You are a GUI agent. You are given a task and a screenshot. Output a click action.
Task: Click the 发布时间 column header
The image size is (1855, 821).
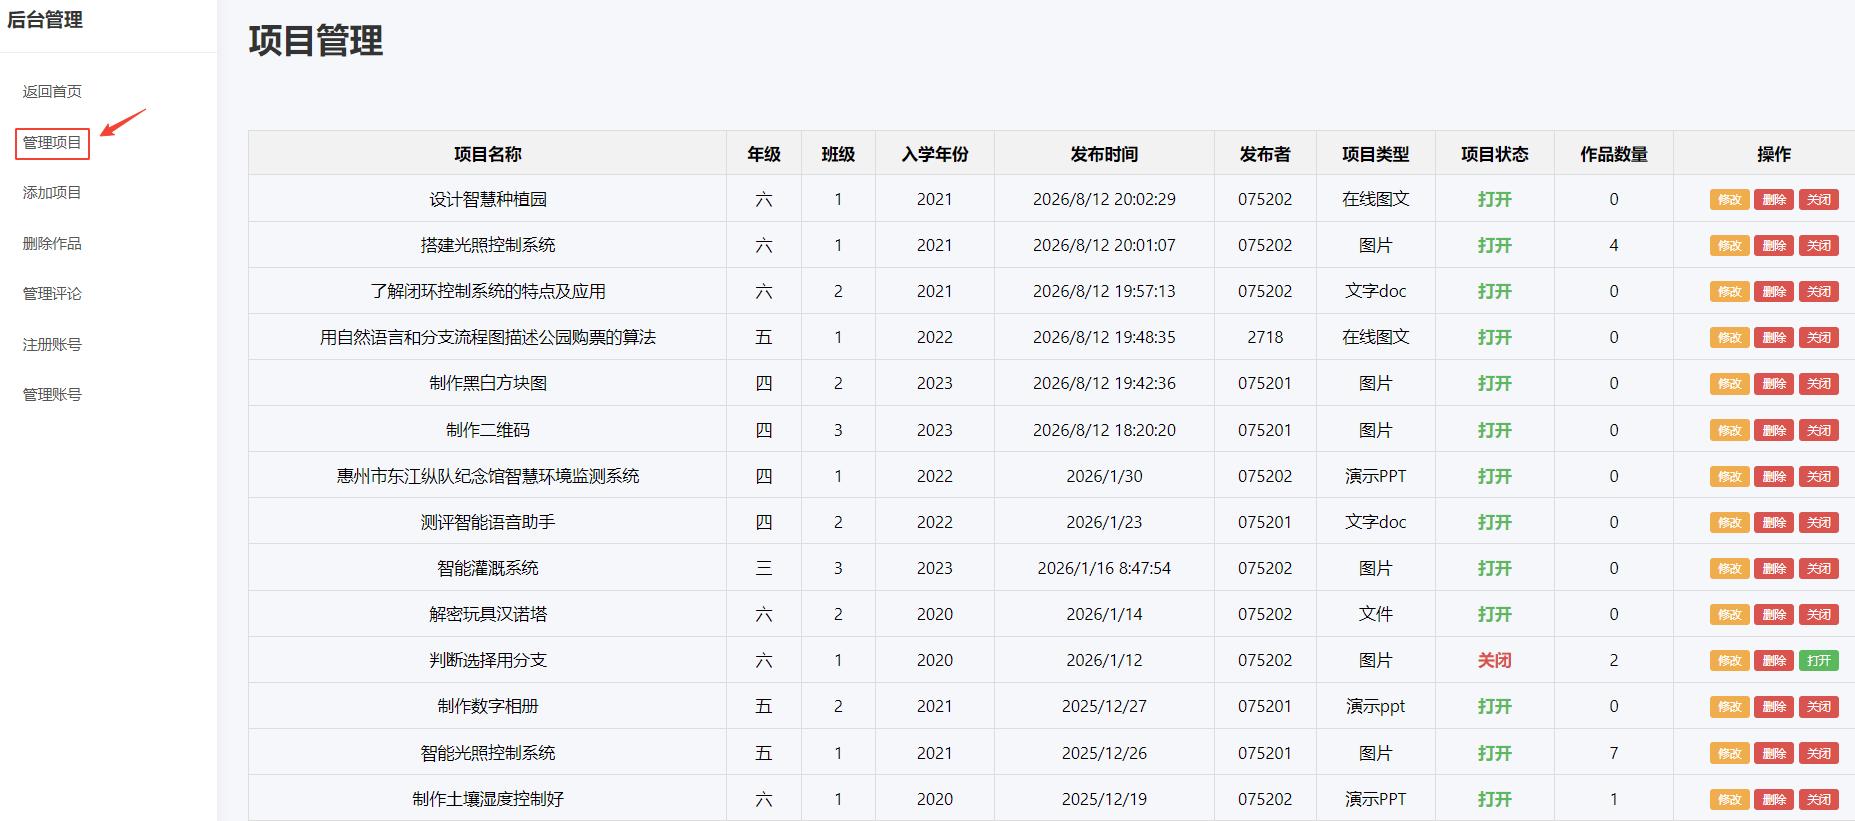(x=1104, y=154)
